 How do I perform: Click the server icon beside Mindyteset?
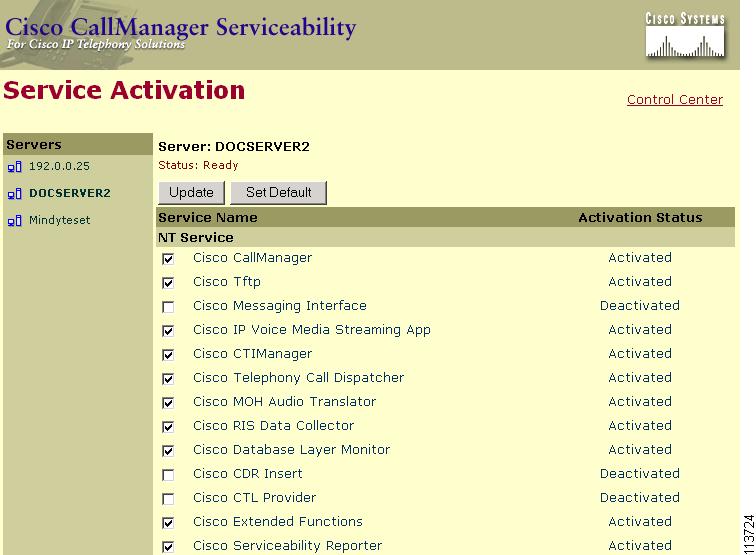(14, 221)
